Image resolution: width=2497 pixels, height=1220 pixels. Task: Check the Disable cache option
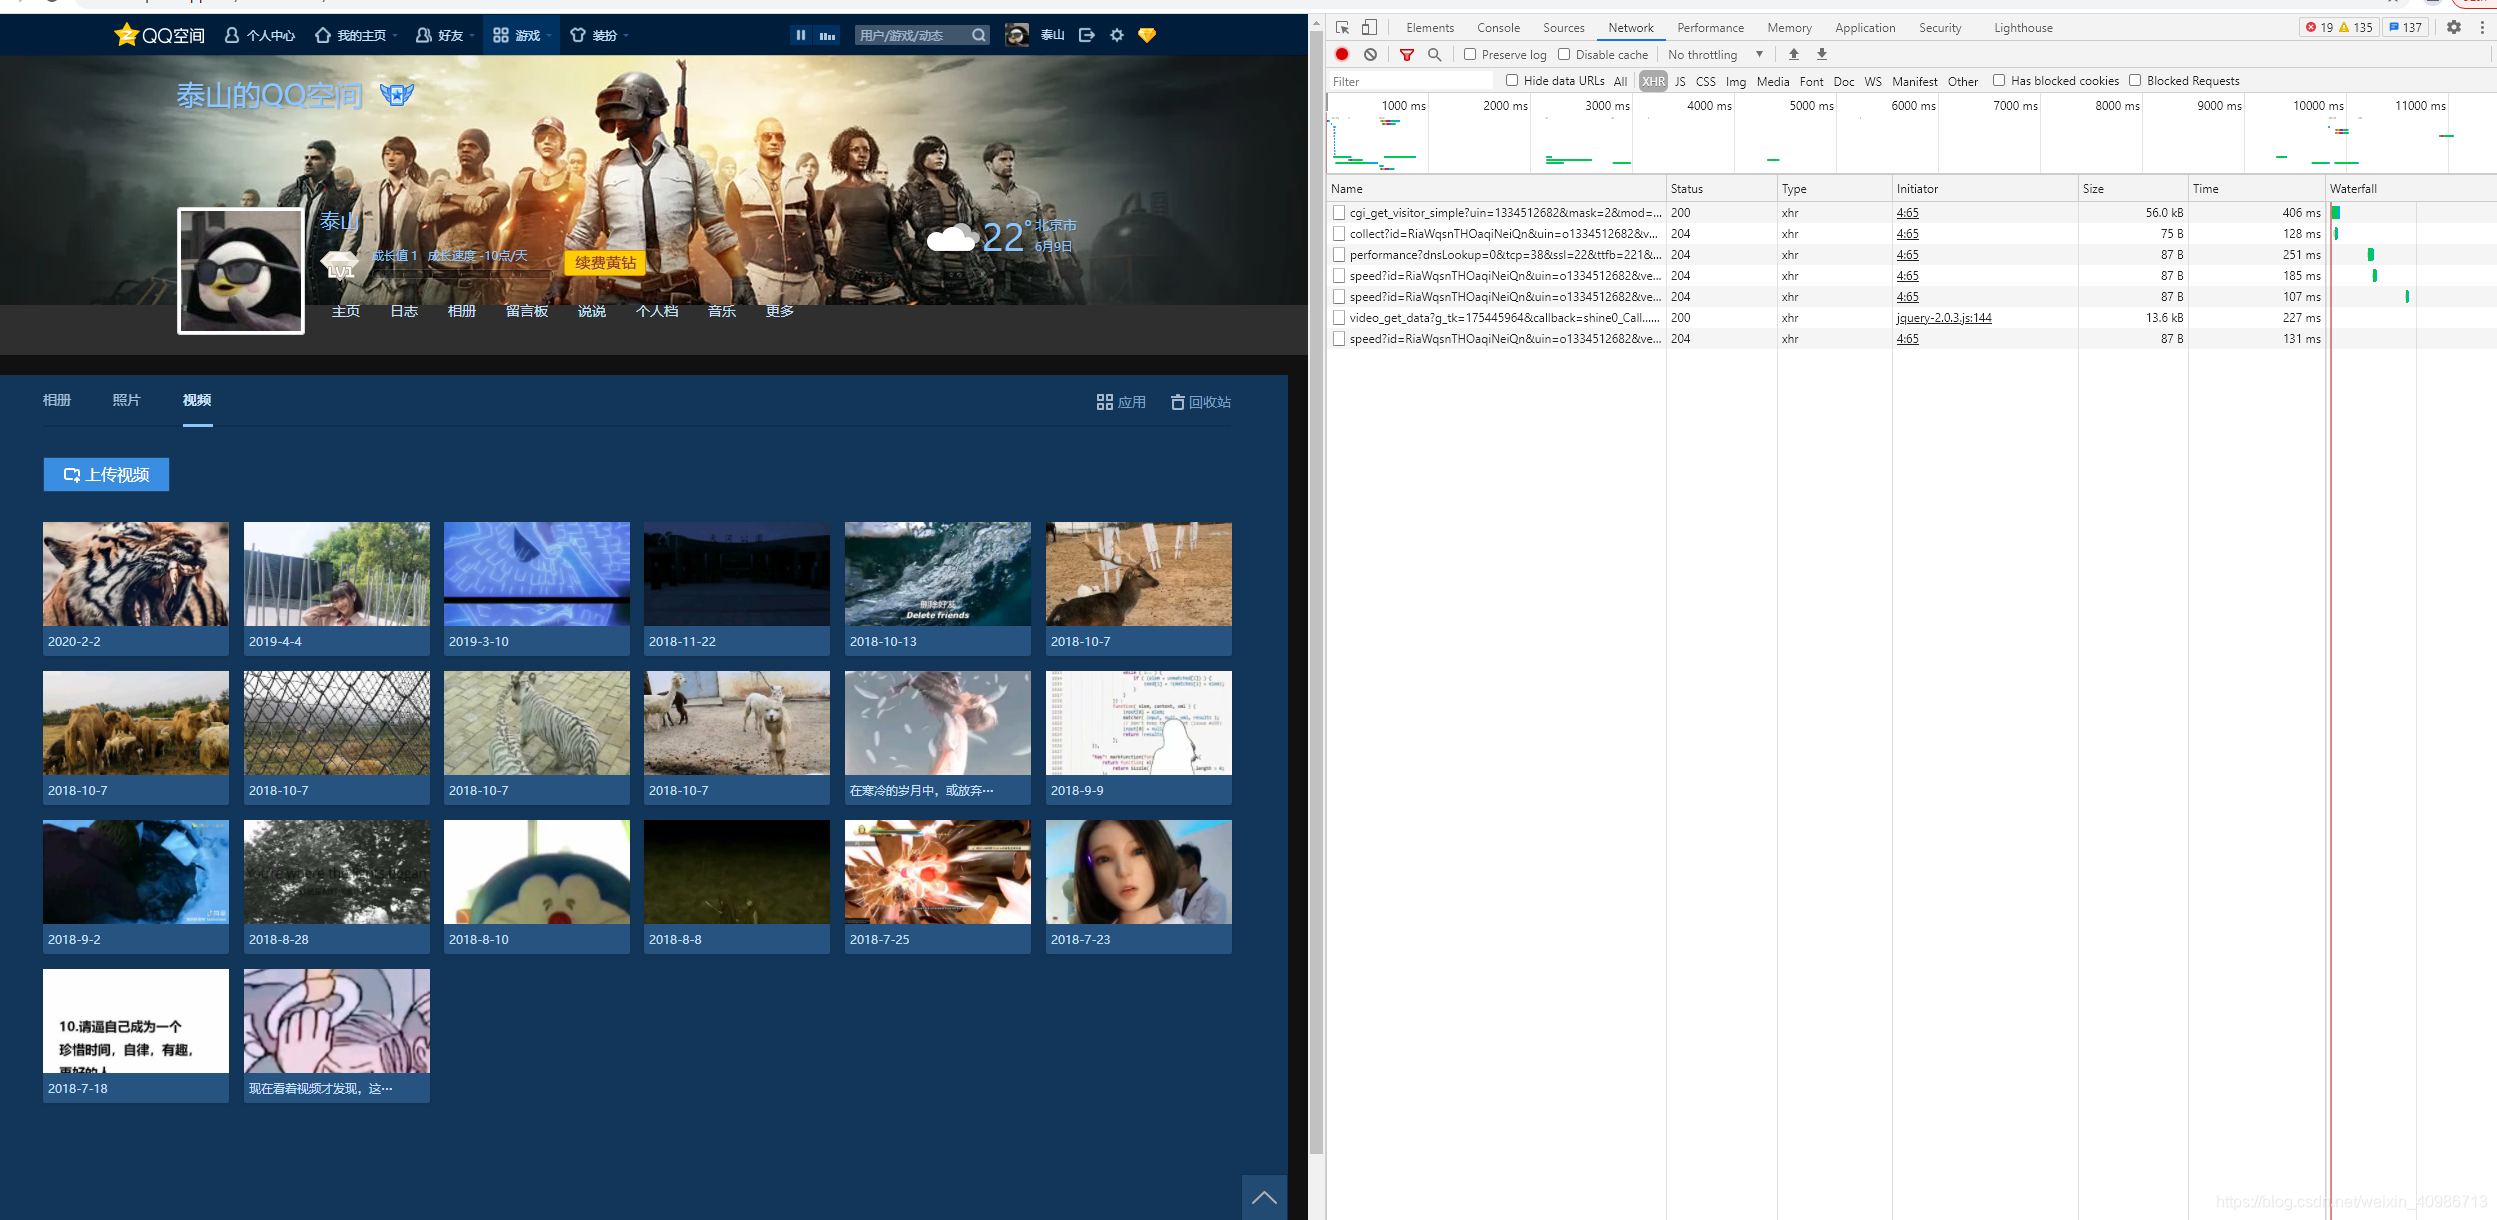click(1564, 55)
